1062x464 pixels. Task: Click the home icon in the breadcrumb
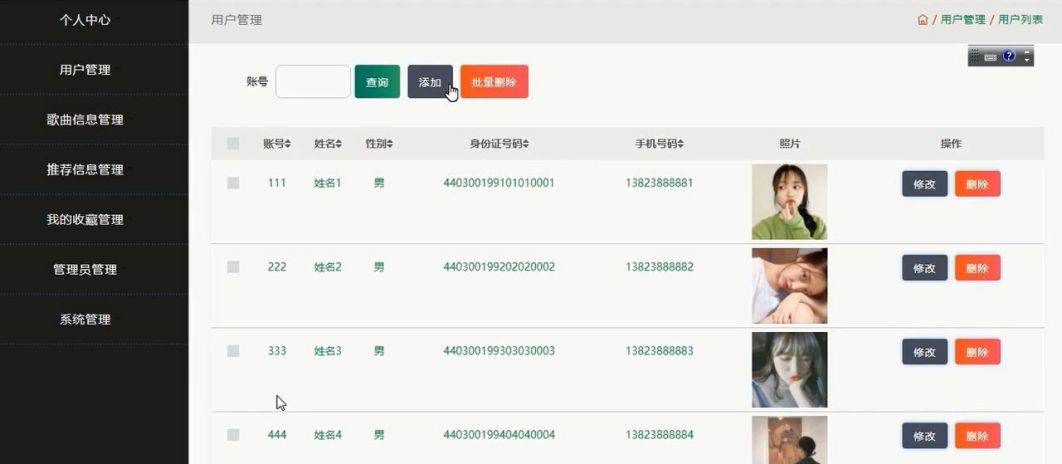[922, 20]
